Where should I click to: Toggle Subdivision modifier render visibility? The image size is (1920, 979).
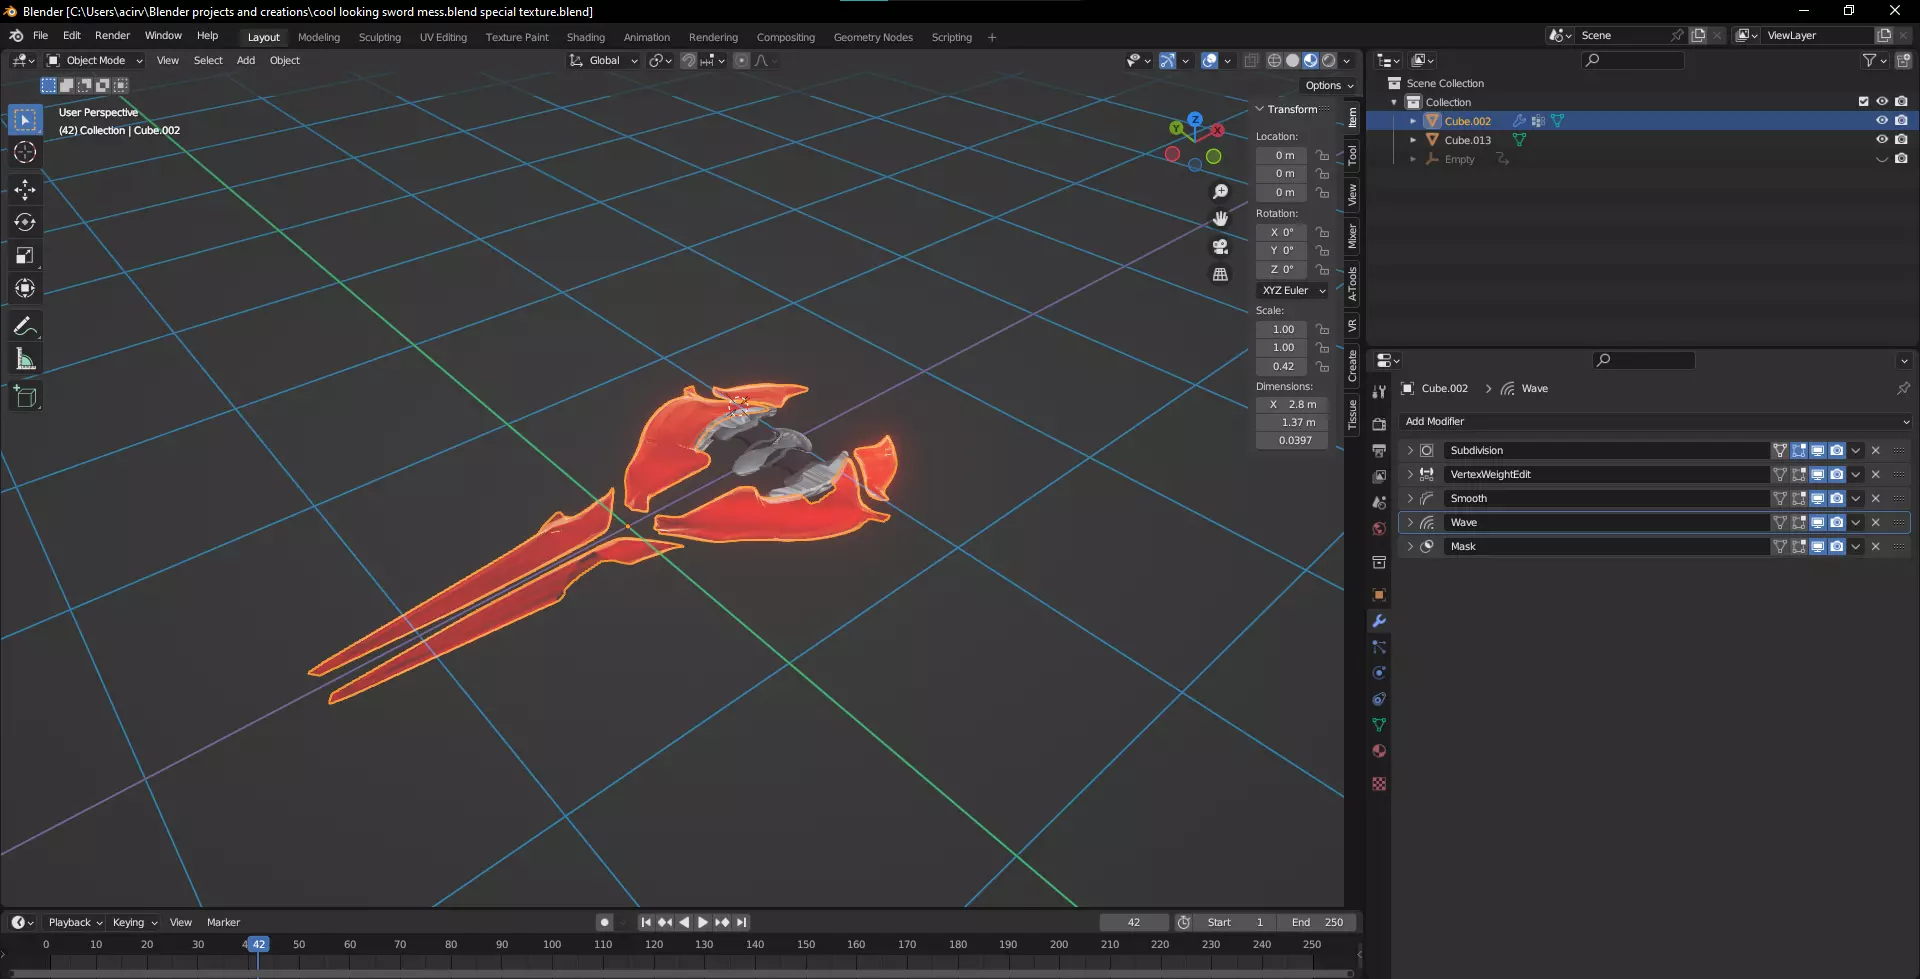[1837, 450]
